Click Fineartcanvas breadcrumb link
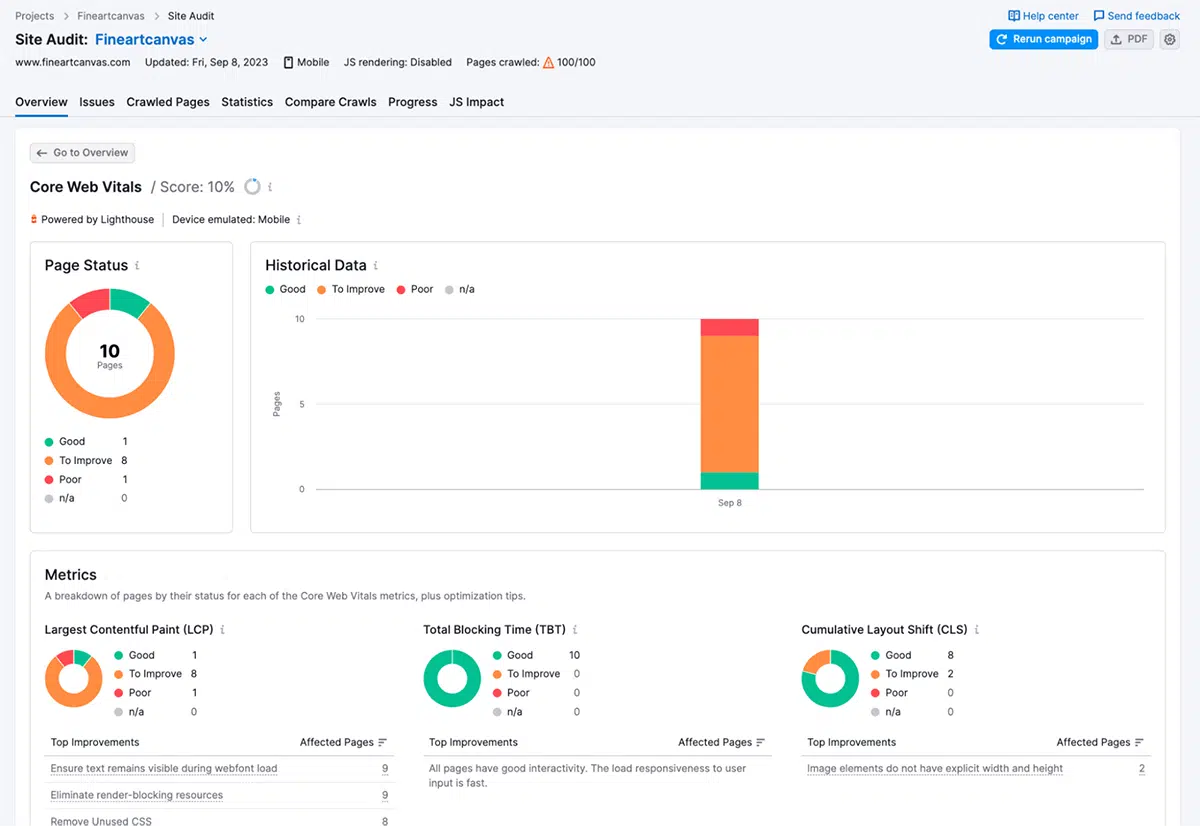 click(x=111, y=16)
